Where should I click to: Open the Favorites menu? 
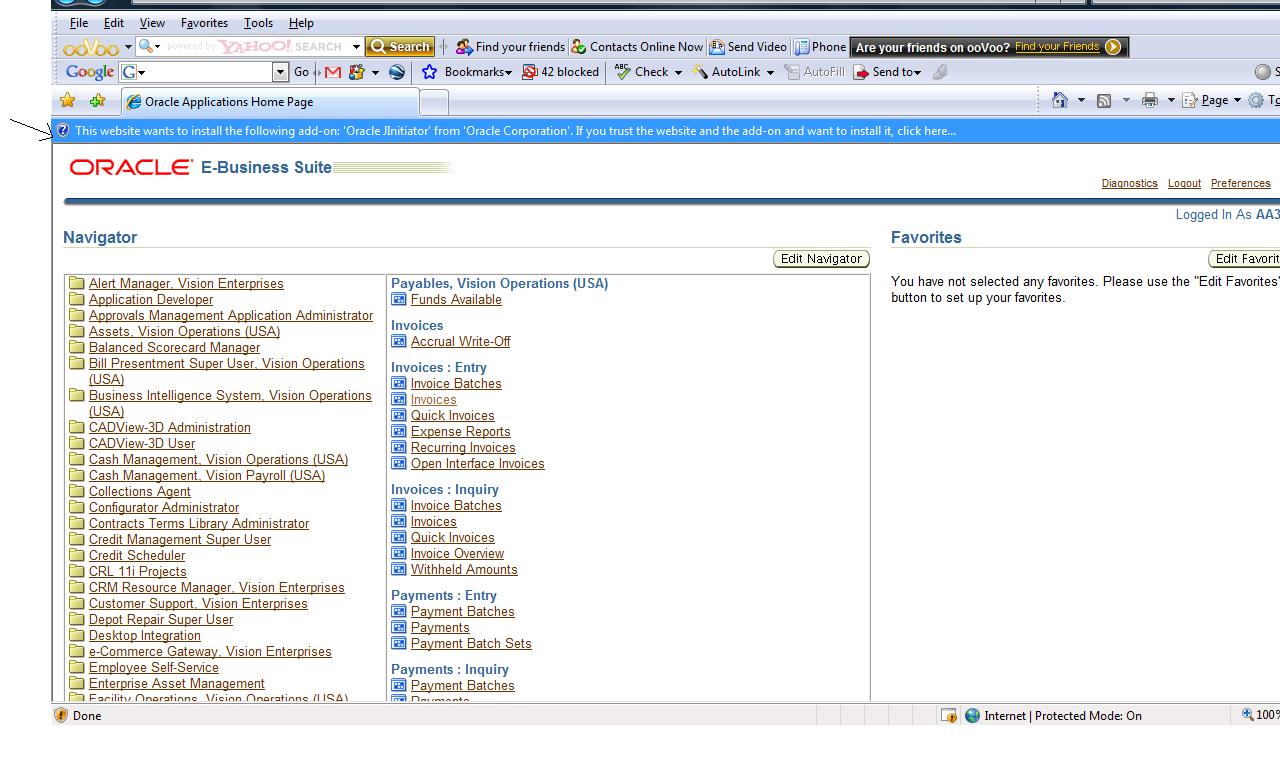pos(204,23)
